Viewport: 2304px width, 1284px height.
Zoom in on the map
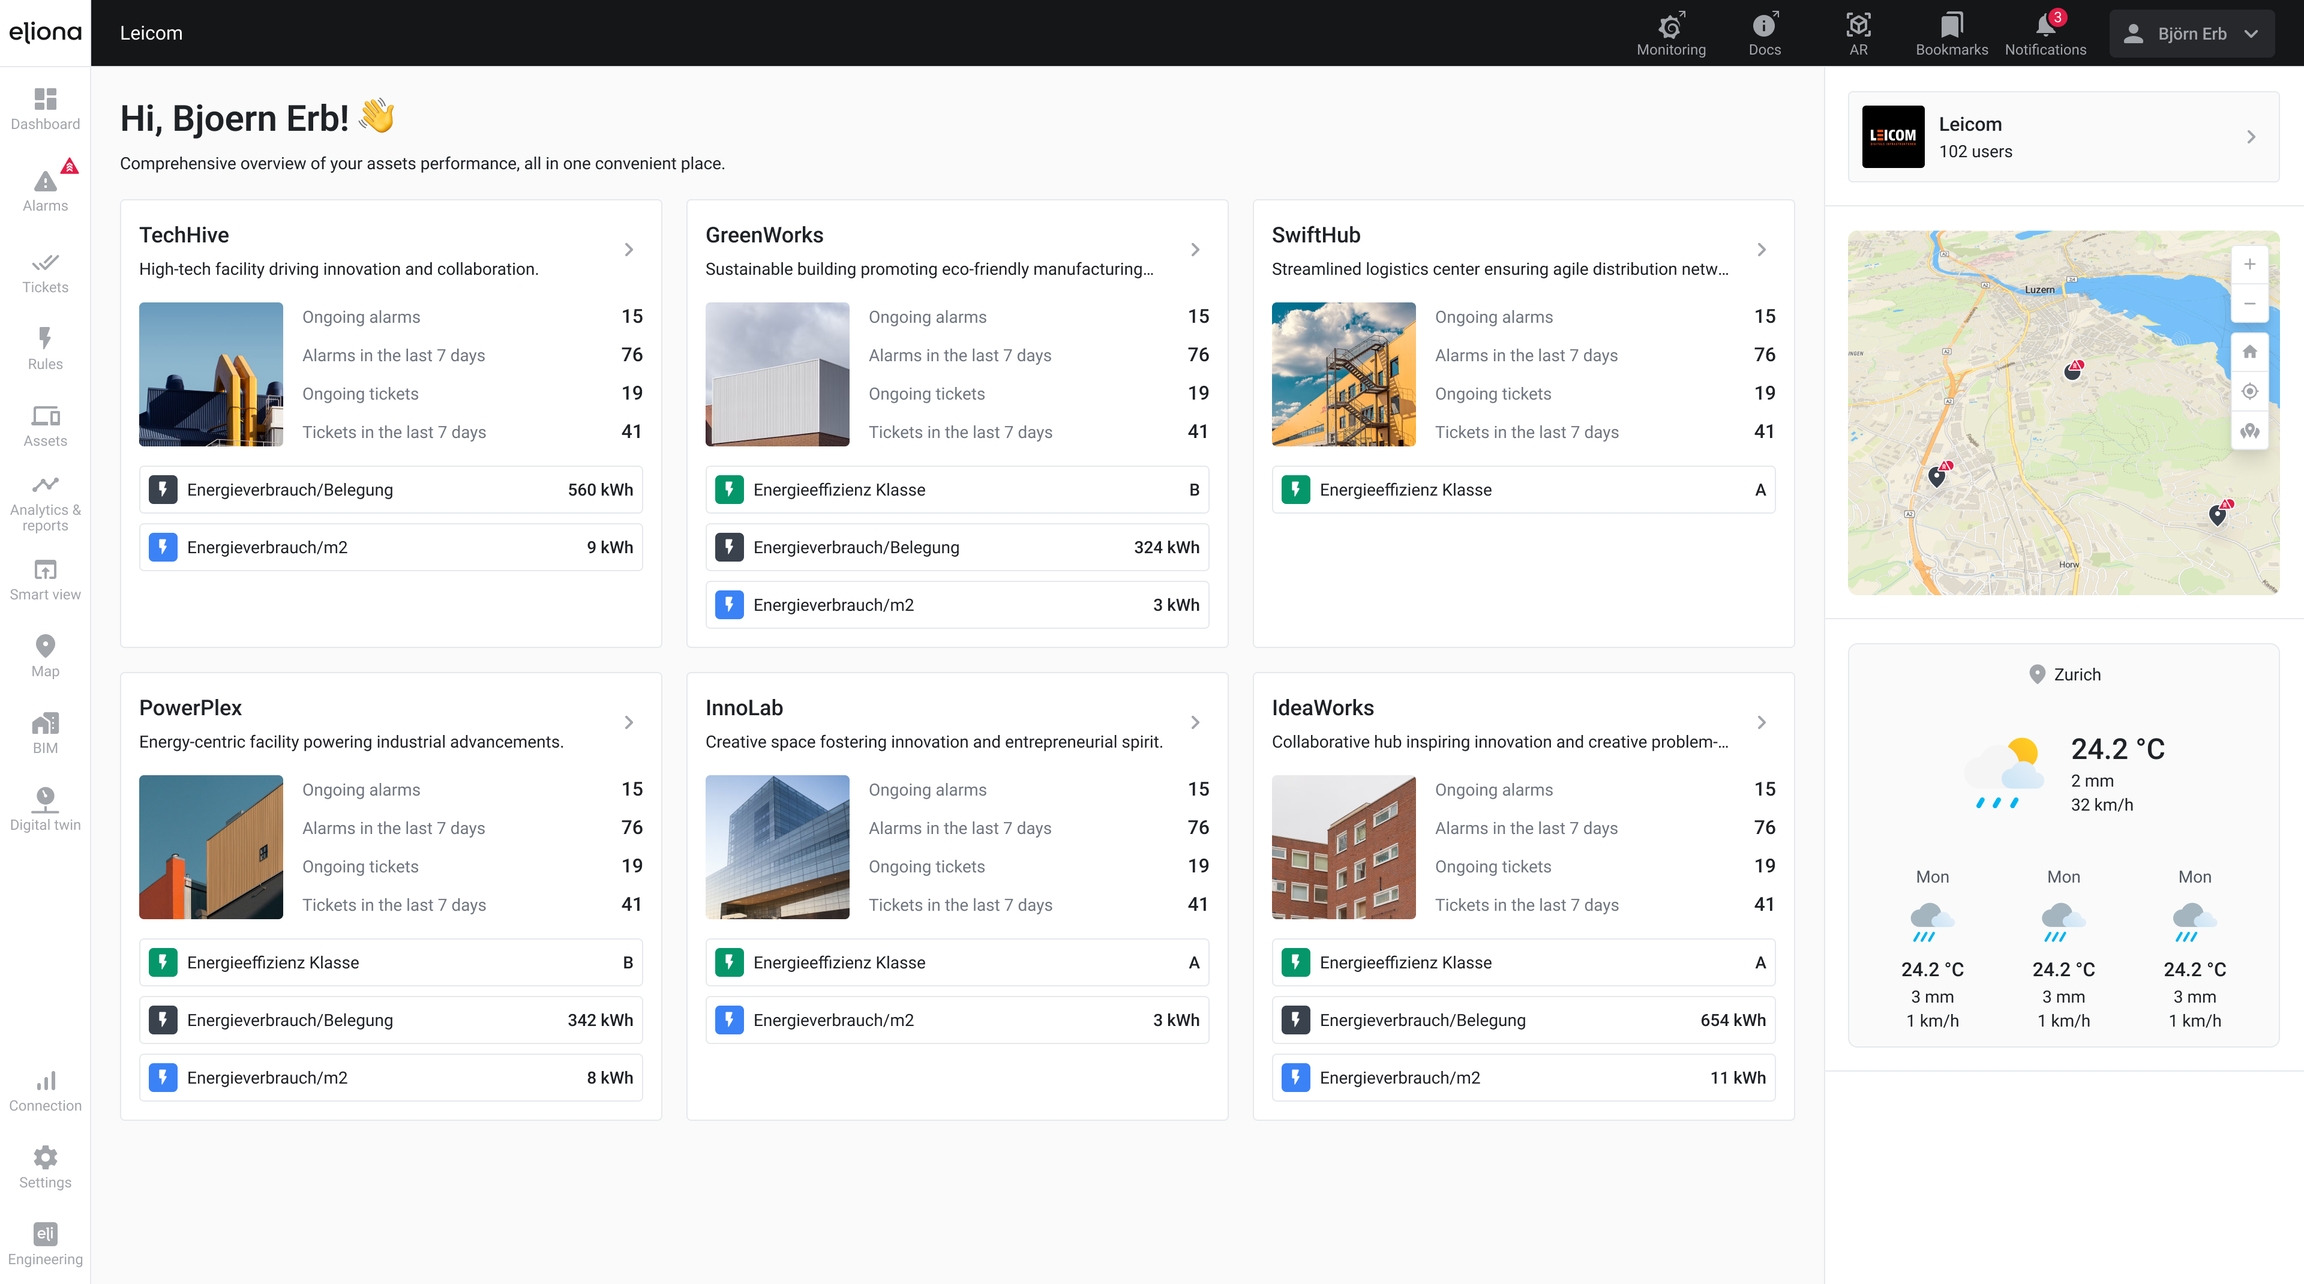pos(2249,265)
